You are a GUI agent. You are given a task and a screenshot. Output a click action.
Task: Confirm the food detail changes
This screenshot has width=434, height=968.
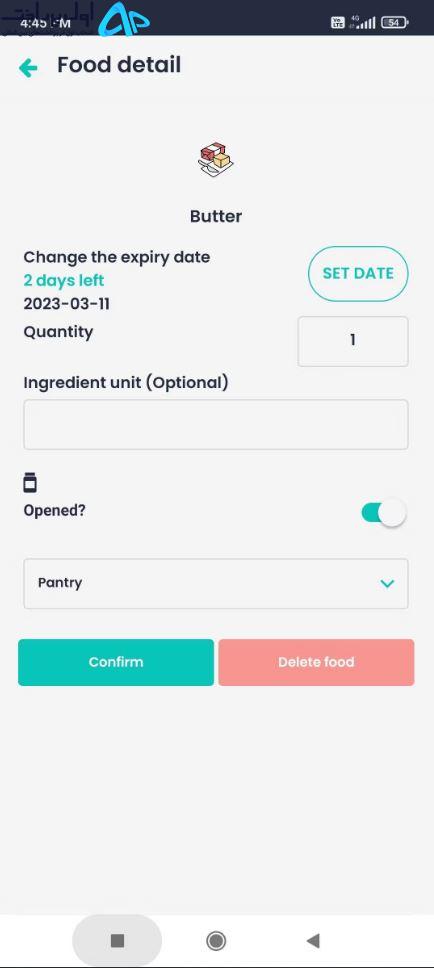click(116, 662)
